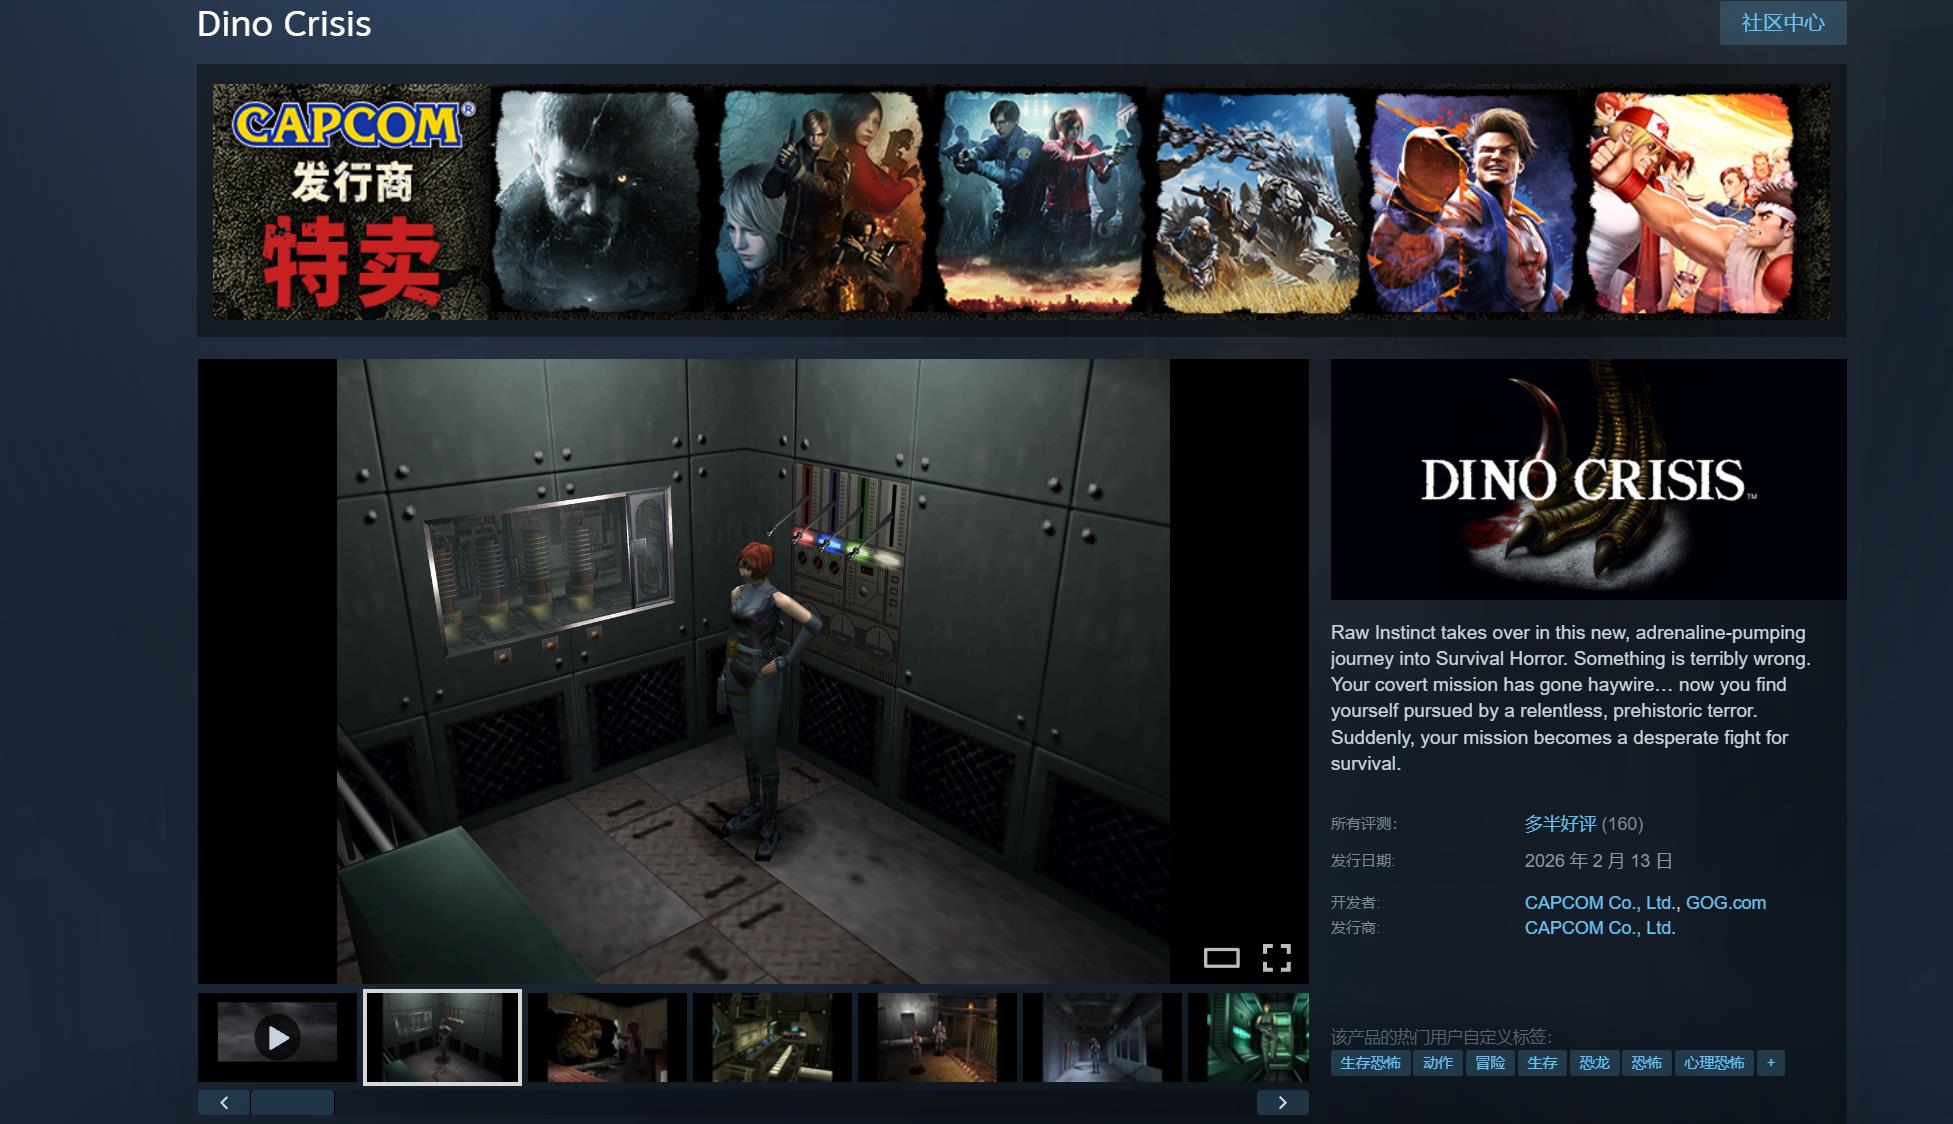Click the 生存恐怖 tag
The image size is (1953, 1124).
1370,1063
